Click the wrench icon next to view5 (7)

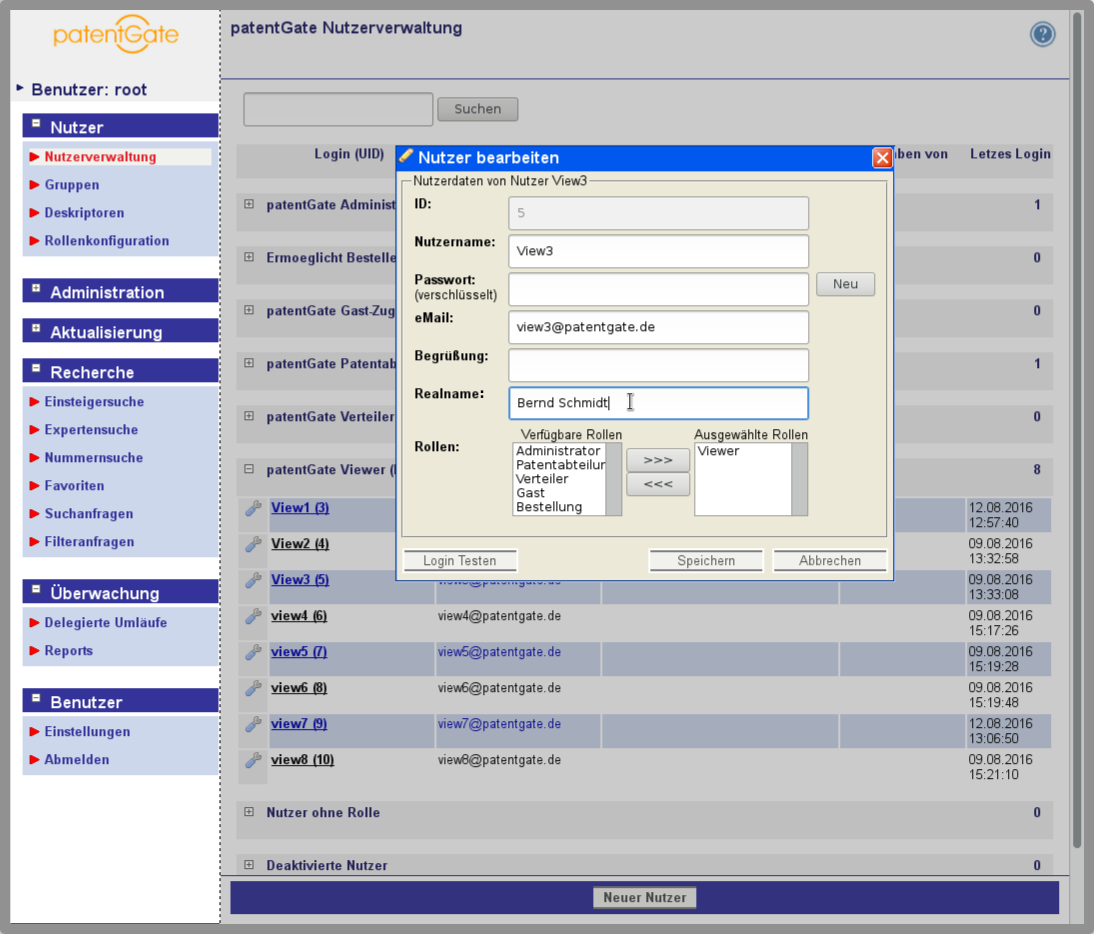[x=253, y=653]
